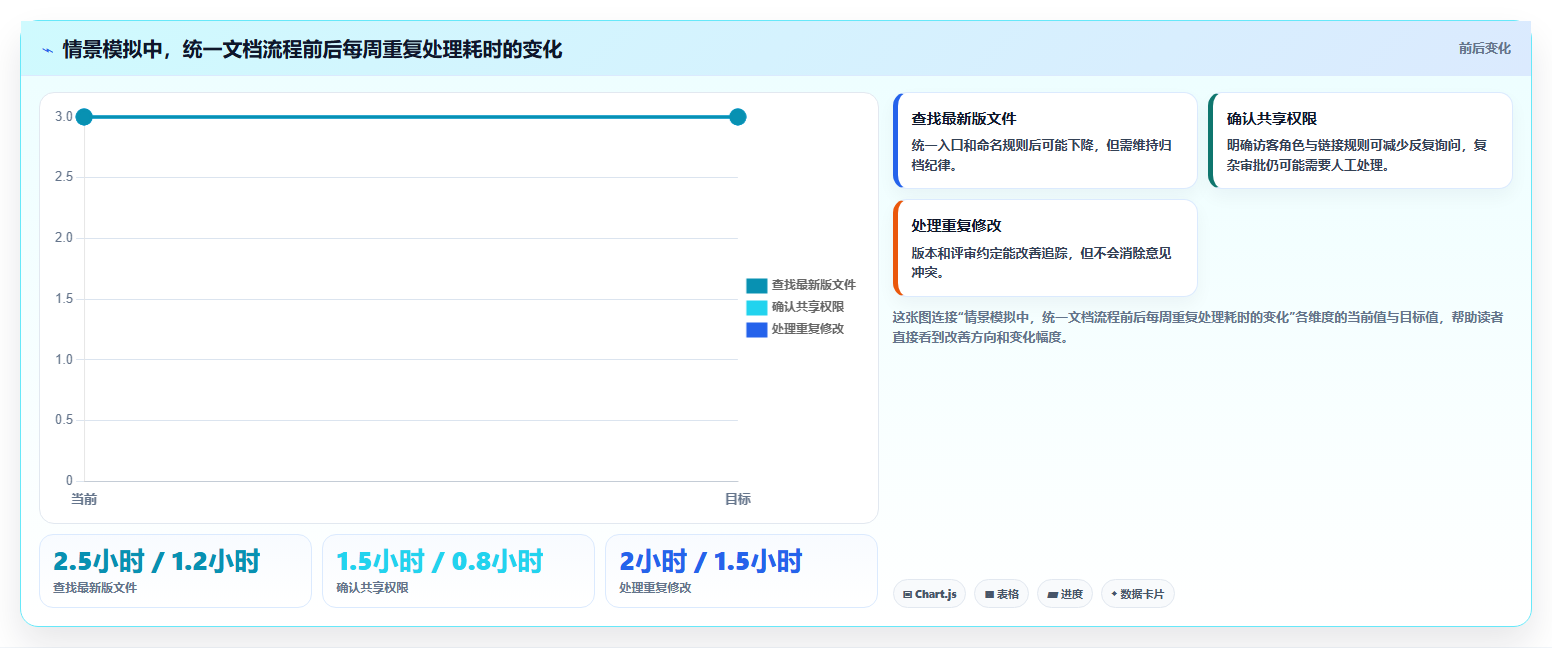
Task: Open the 处理重复修改 description card heading
Action: click(956, 226)
